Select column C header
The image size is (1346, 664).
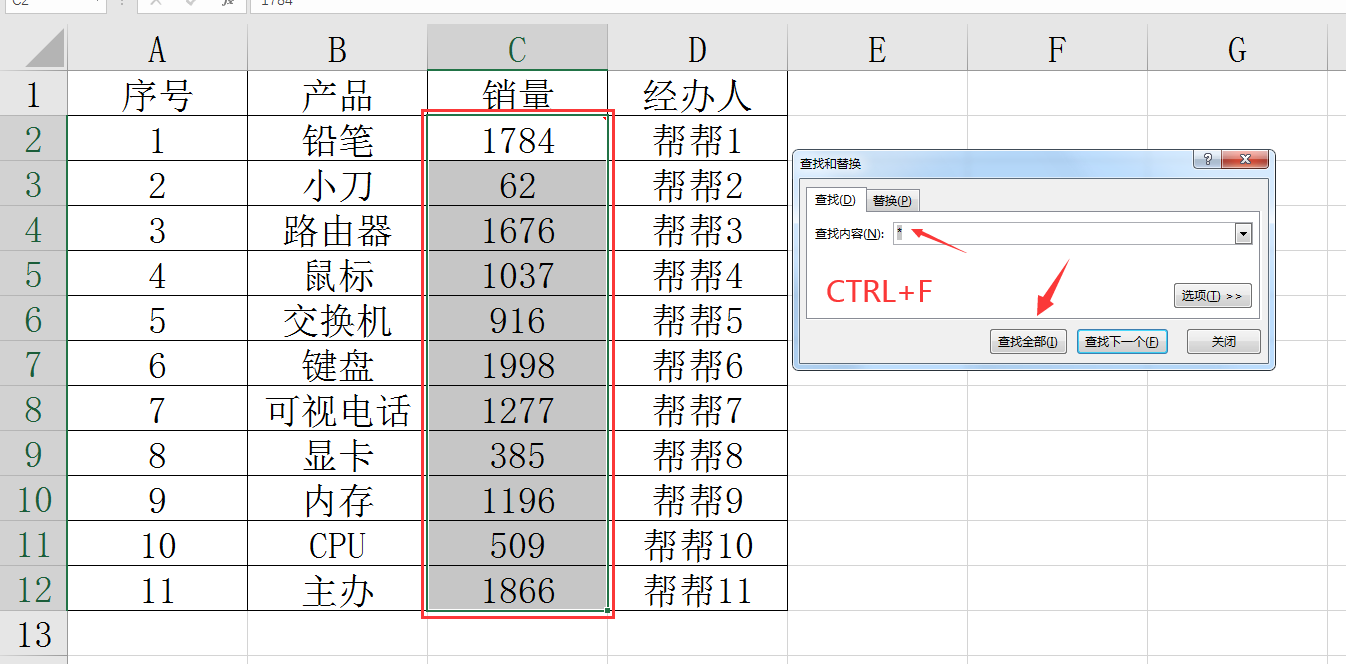click(517, 48)
